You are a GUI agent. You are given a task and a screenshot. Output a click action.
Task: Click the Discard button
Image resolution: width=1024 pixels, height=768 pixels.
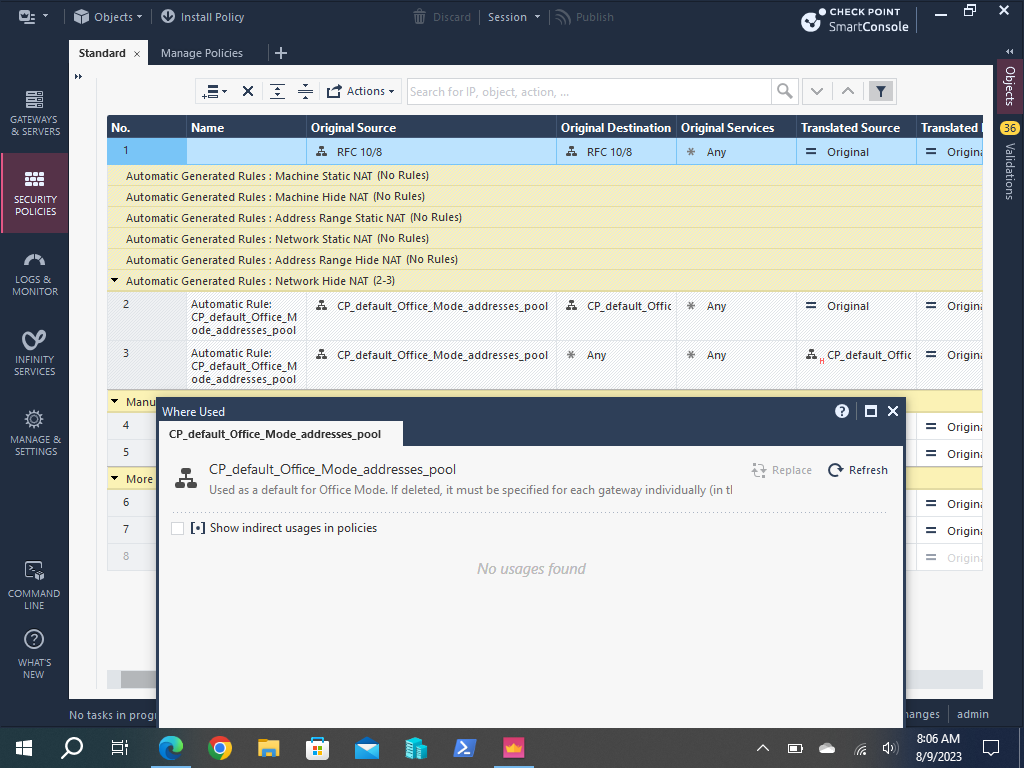point(442,17)
